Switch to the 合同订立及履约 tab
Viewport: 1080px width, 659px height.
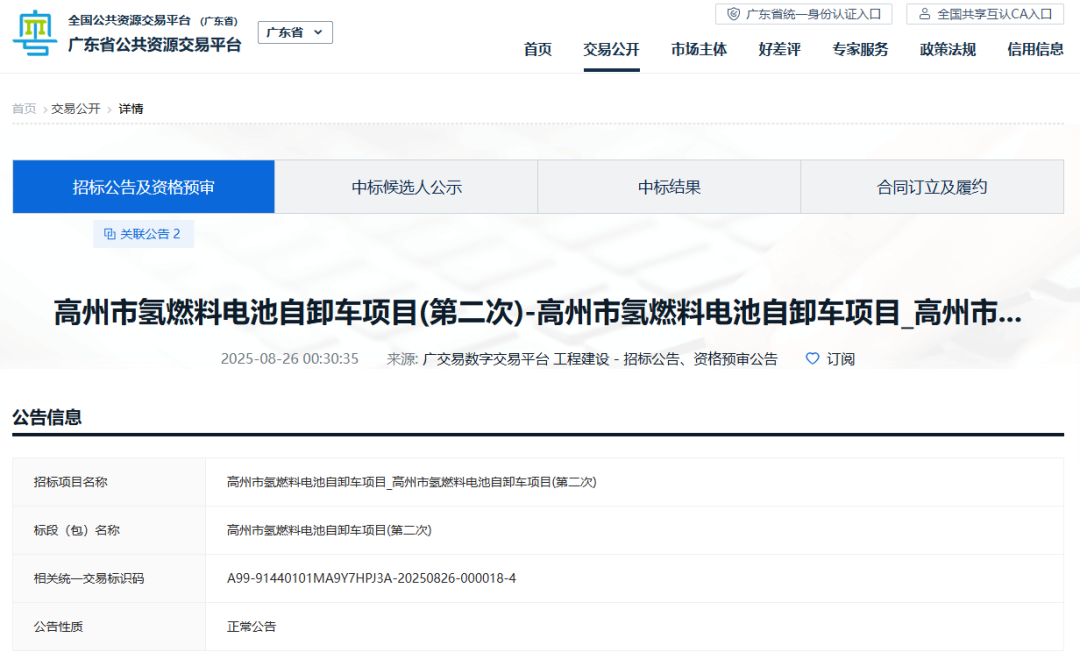pyautogui.click(x=931, y=186)
